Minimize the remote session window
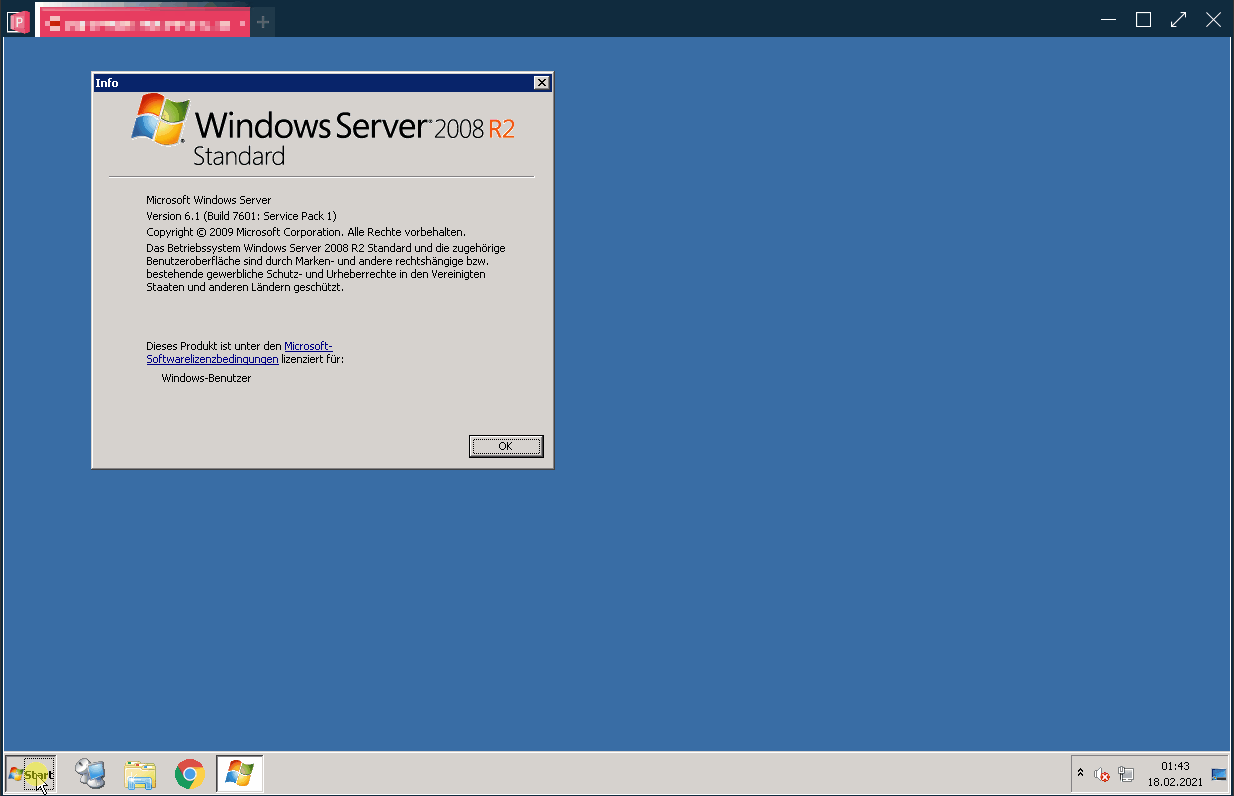The width and height of the screenshot is (1234, 796). pos(1108,19)
